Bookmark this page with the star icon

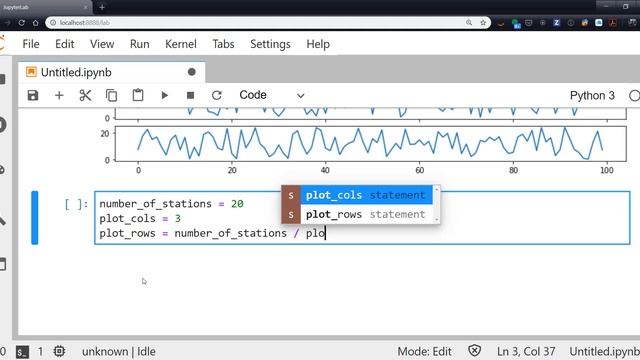(483, 23)
